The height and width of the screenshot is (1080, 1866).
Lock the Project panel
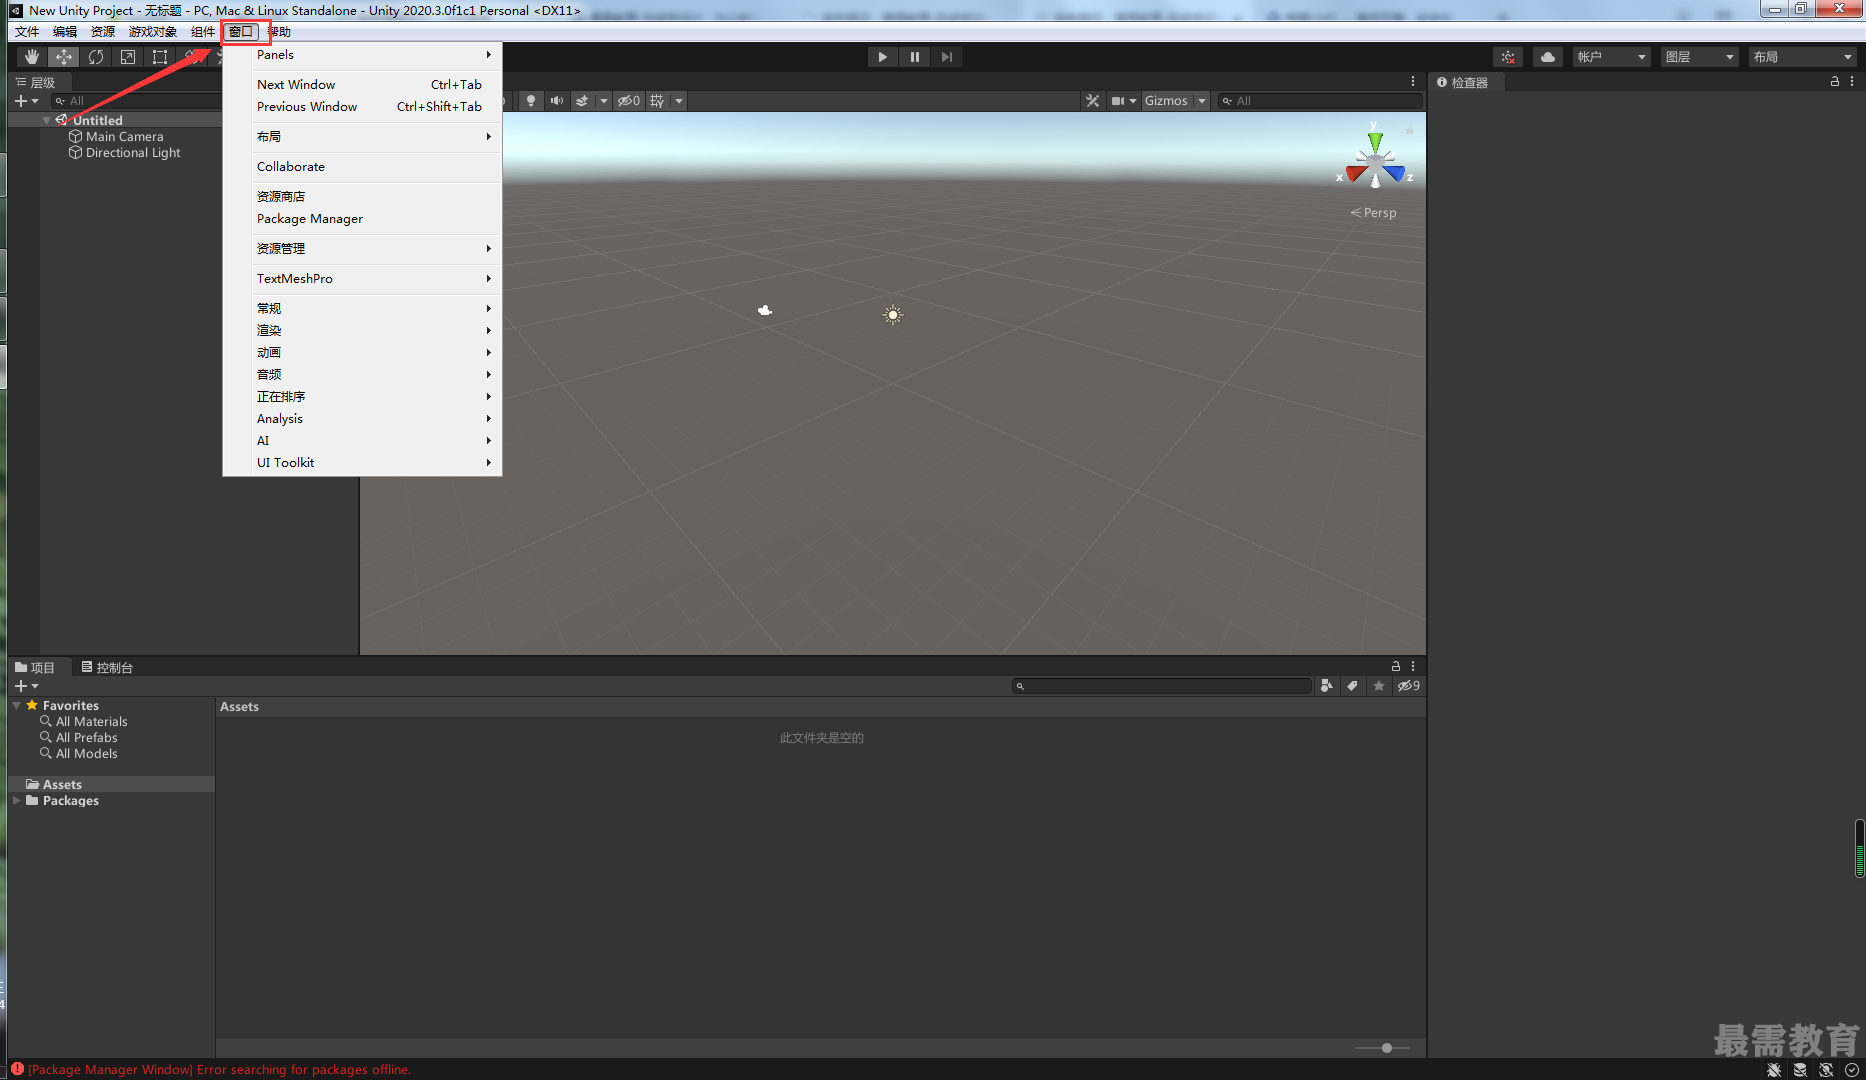(x=1396, y=666)
